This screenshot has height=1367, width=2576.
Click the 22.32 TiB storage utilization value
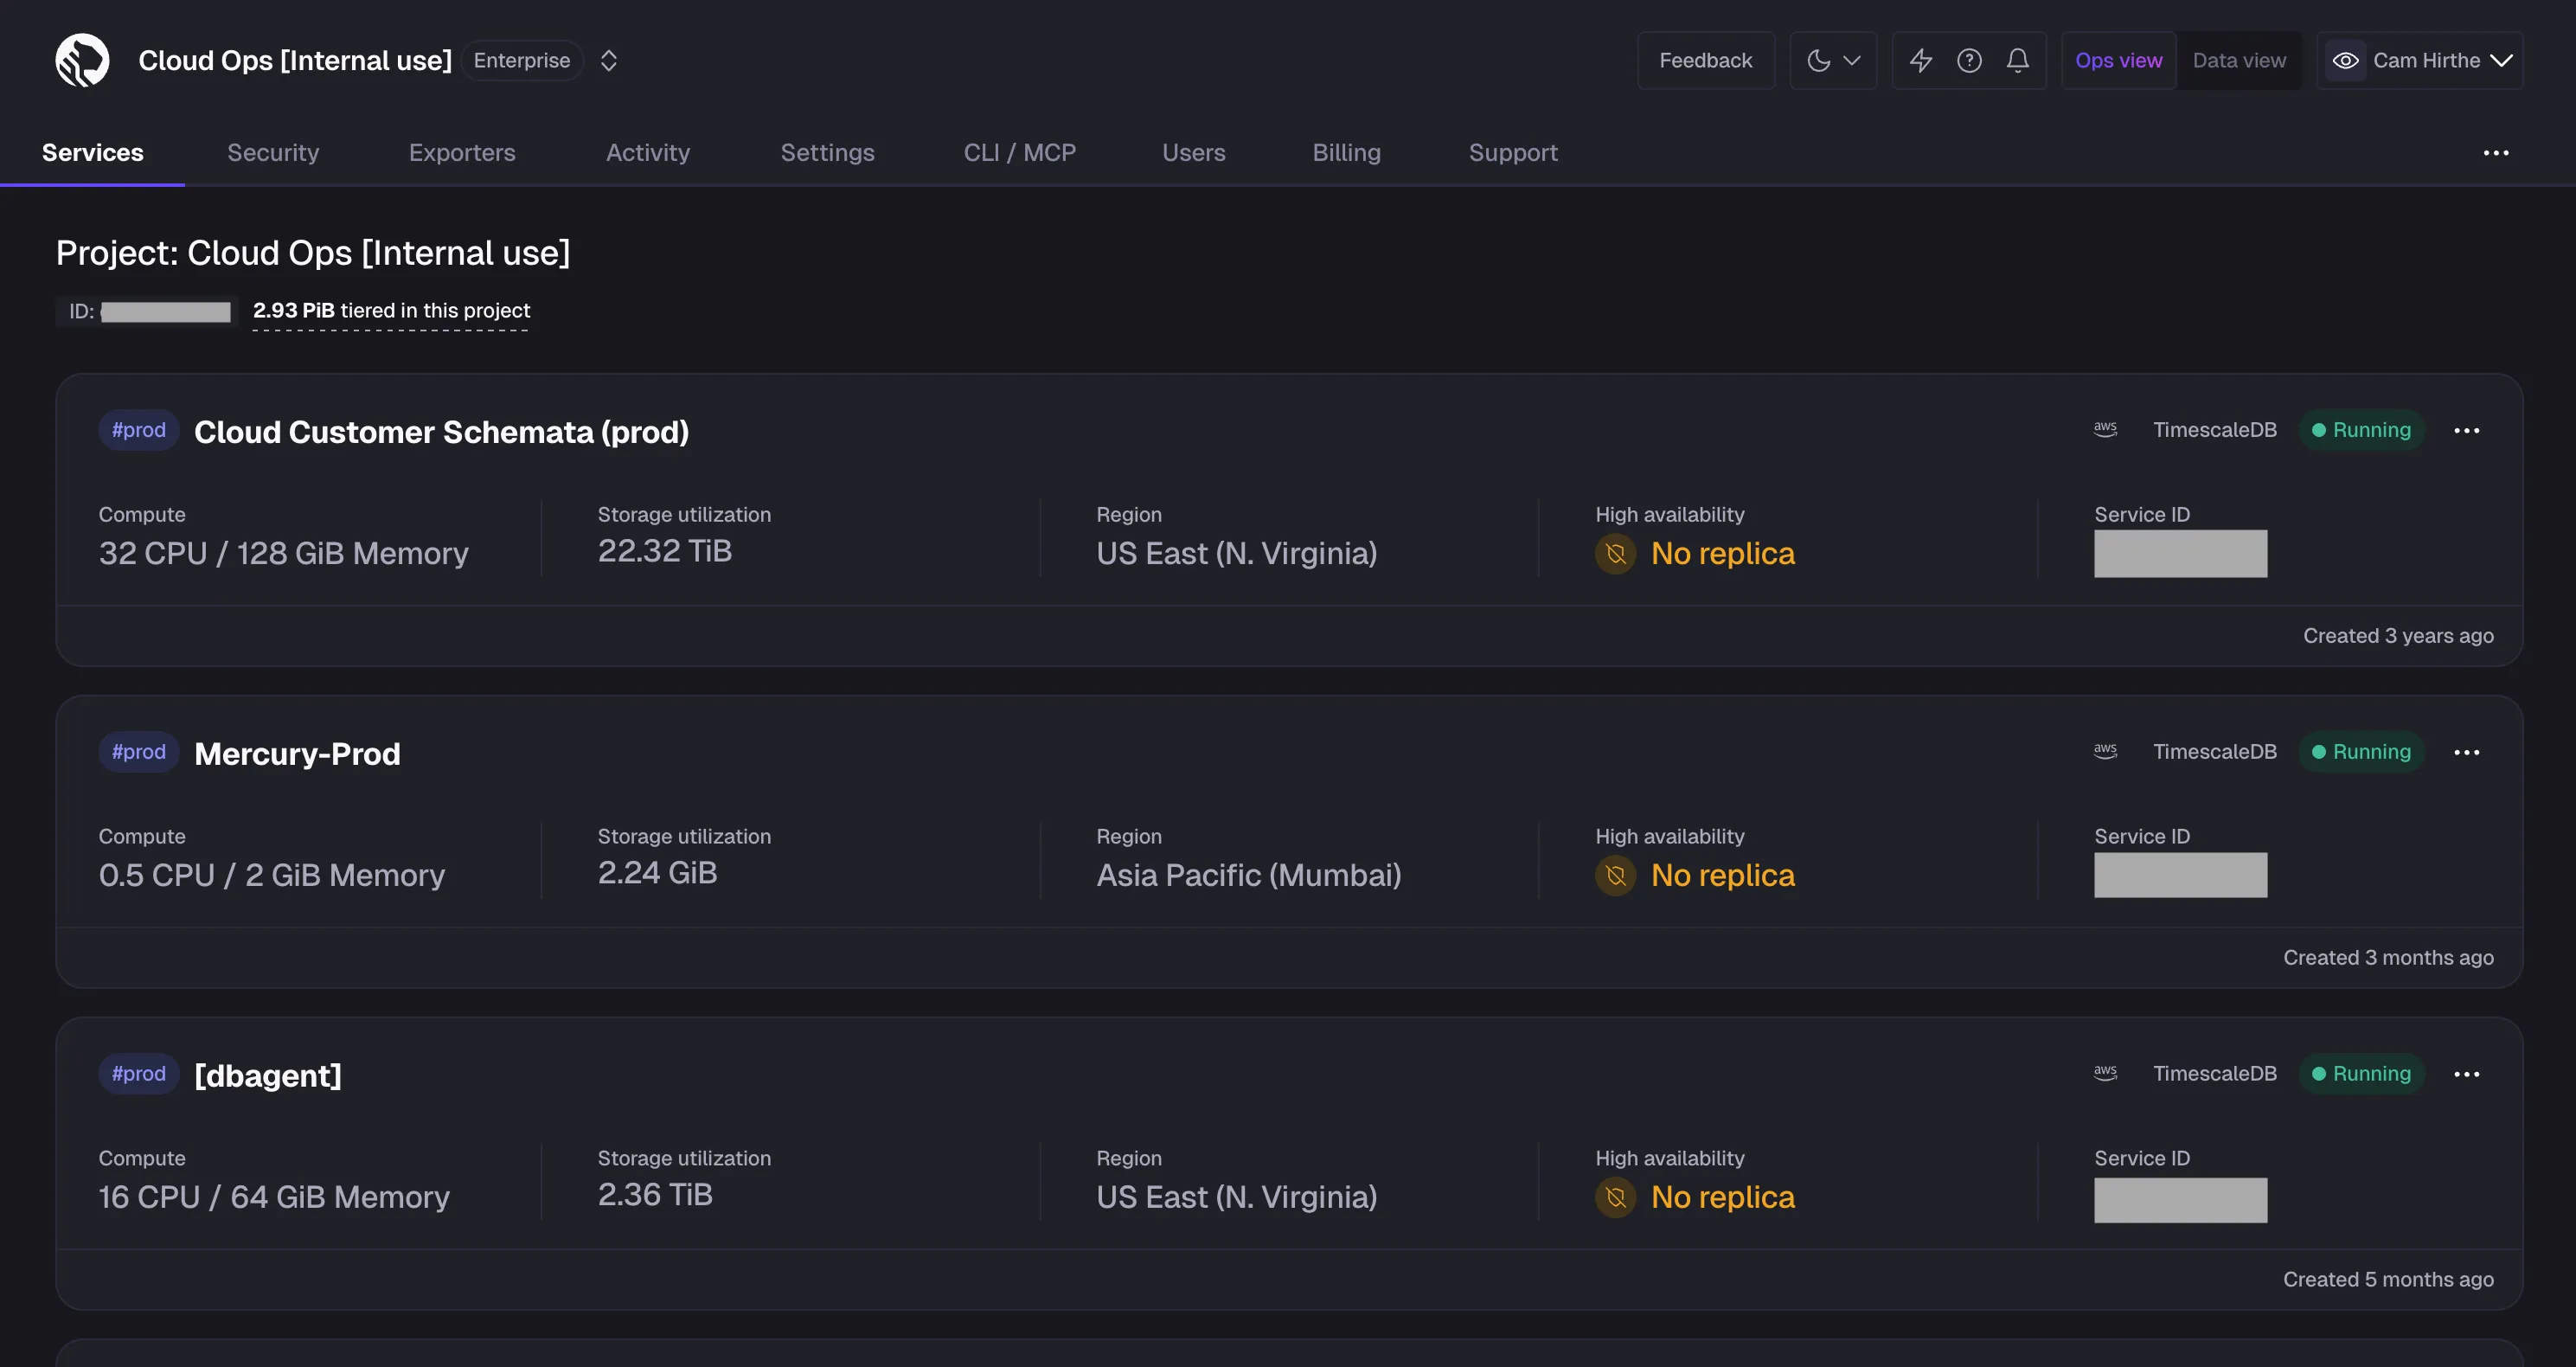(x=664, y=551)
